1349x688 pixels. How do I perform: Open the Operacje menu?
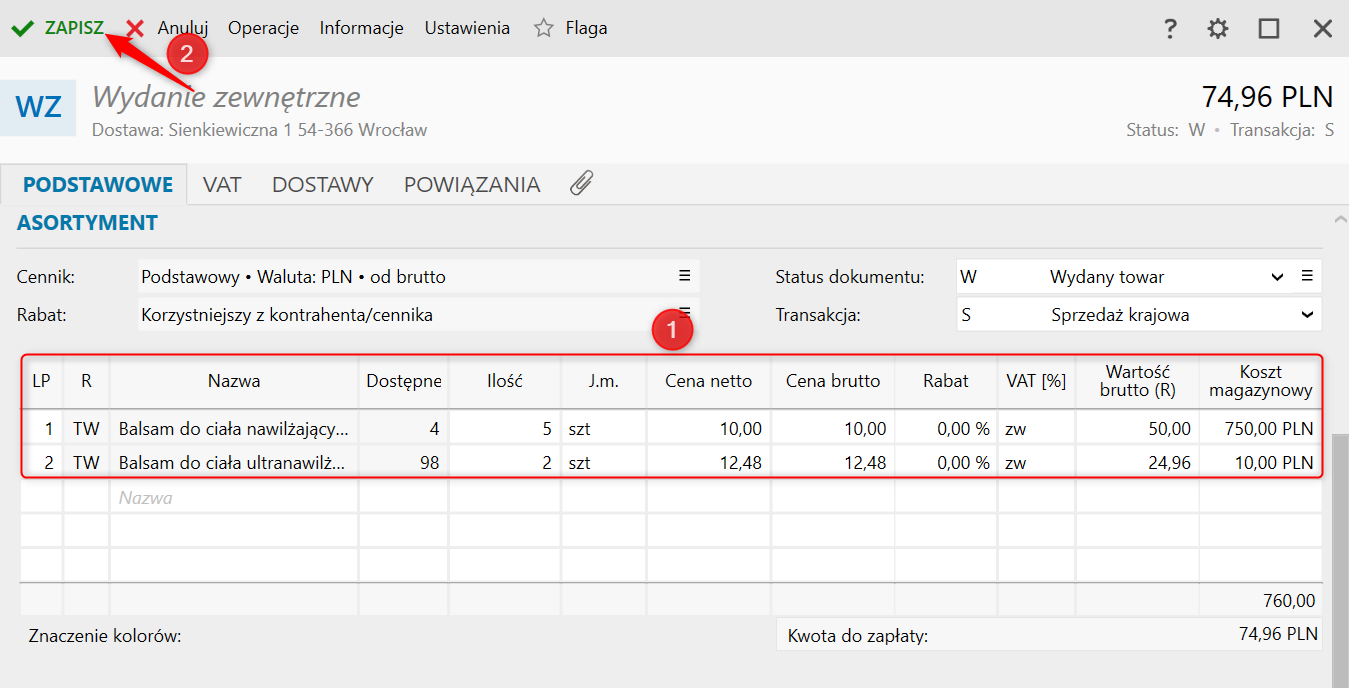point(263,28)
